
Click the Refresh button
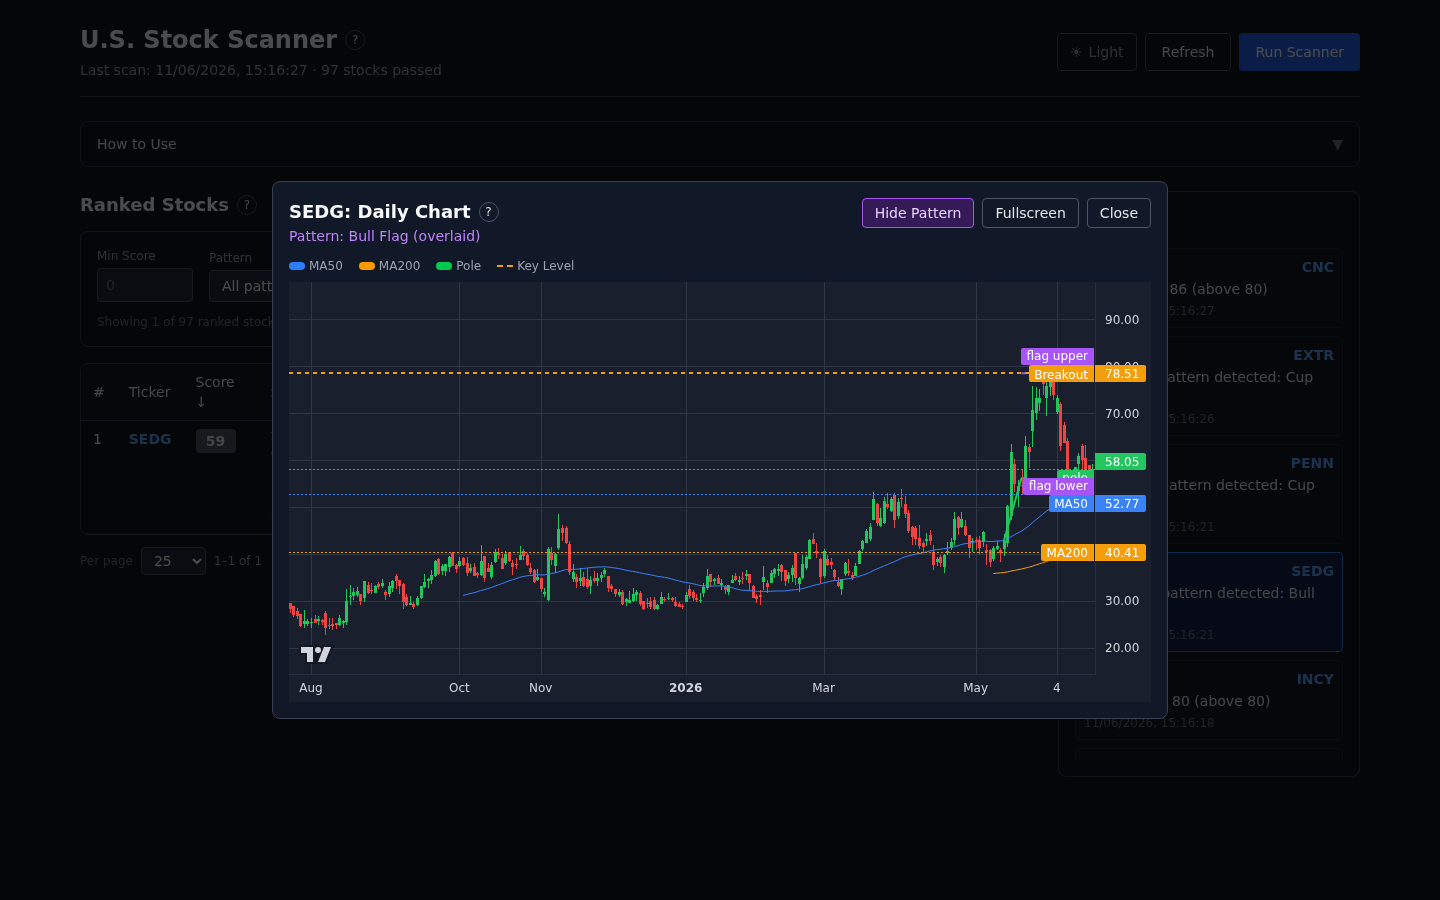click(1187, 52)
